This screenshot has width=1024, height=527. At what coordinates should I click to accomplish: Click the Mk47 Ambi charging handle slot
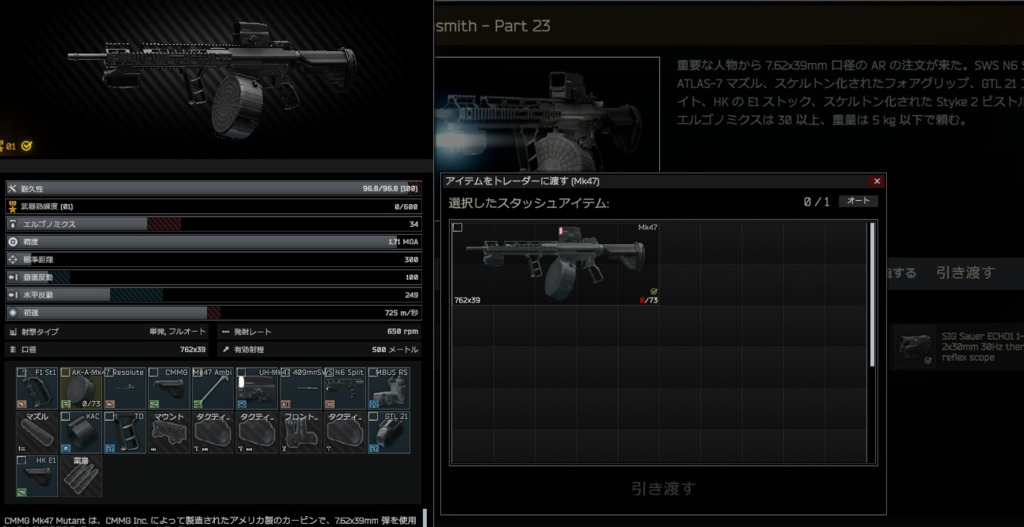212,388
